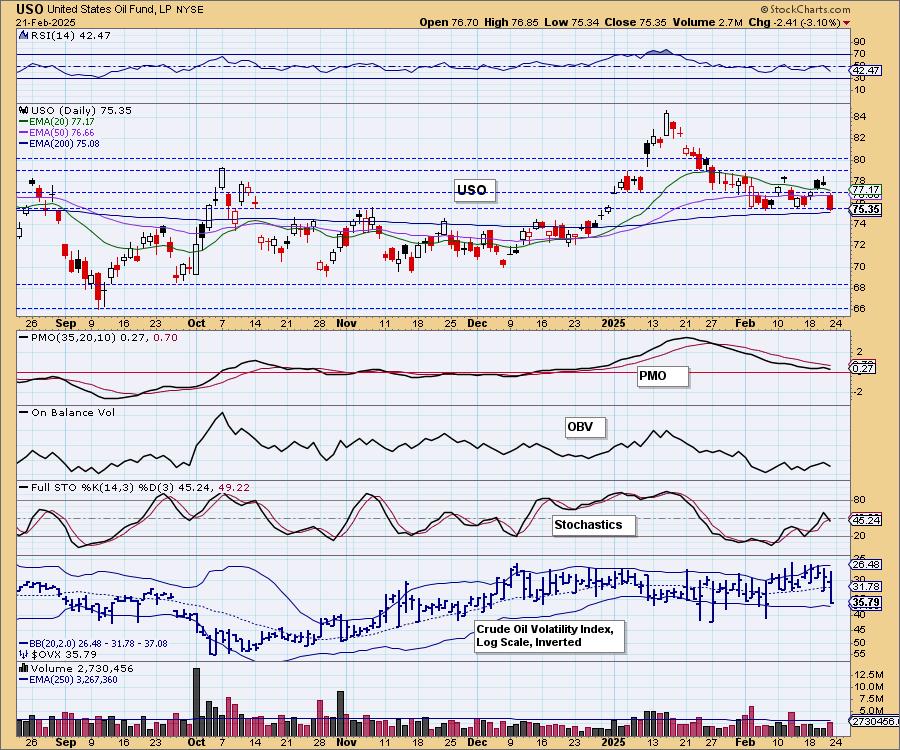Click the USO (Daily) 75.35 legend text
Image resolution: width=900 pixels, height=750 pixels.
[82, 110]
